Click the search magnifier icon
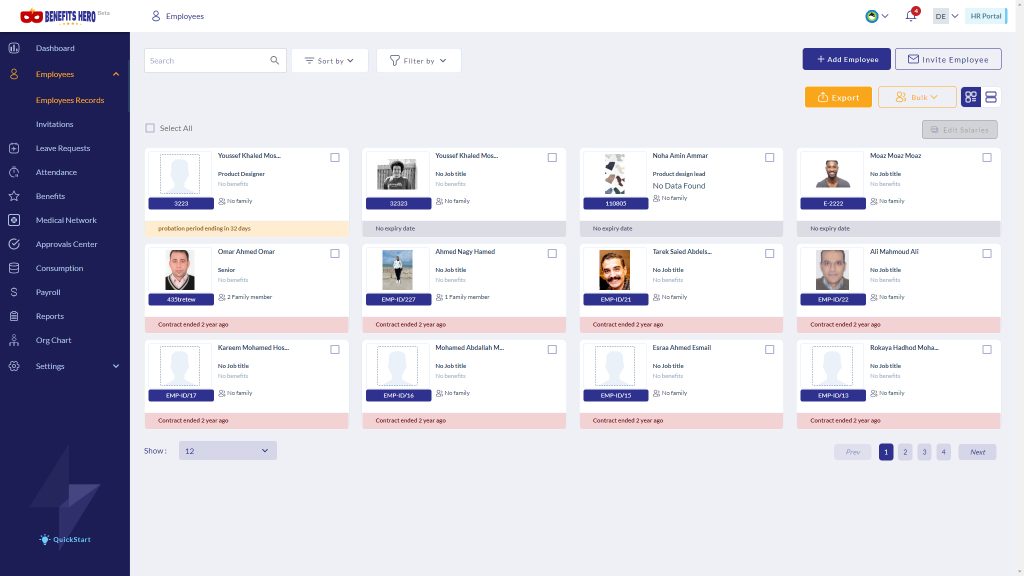This screenshot has width=1024, height=576. click(x=274, y=60)
